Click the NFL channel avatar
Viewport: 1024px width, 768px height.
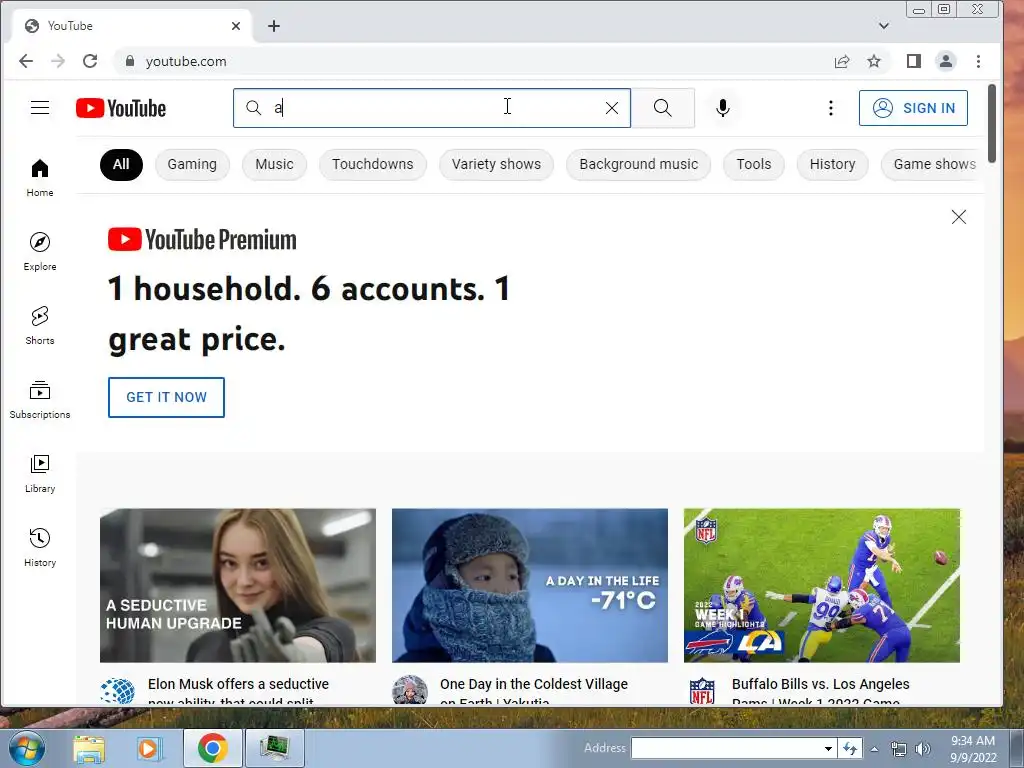(x=702, y=691)
